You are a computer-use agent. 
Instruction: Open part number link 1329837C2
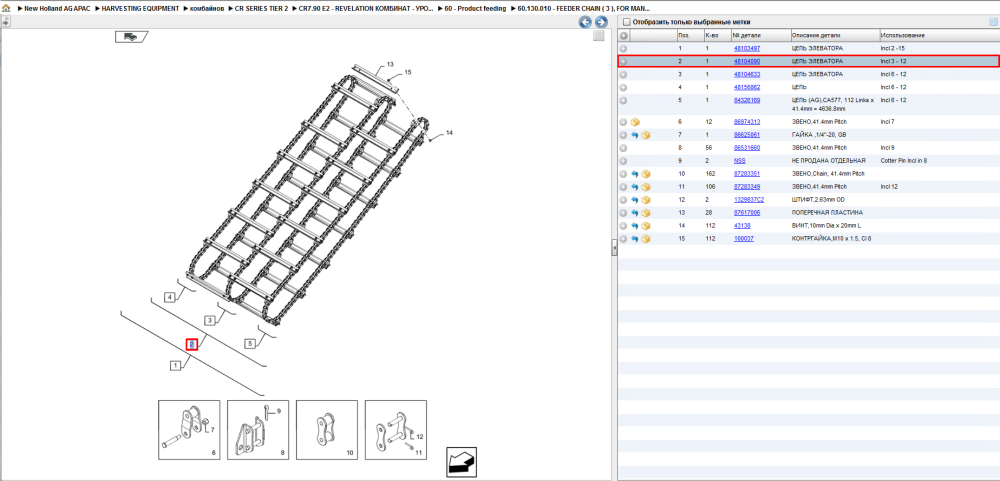[749, 200]
